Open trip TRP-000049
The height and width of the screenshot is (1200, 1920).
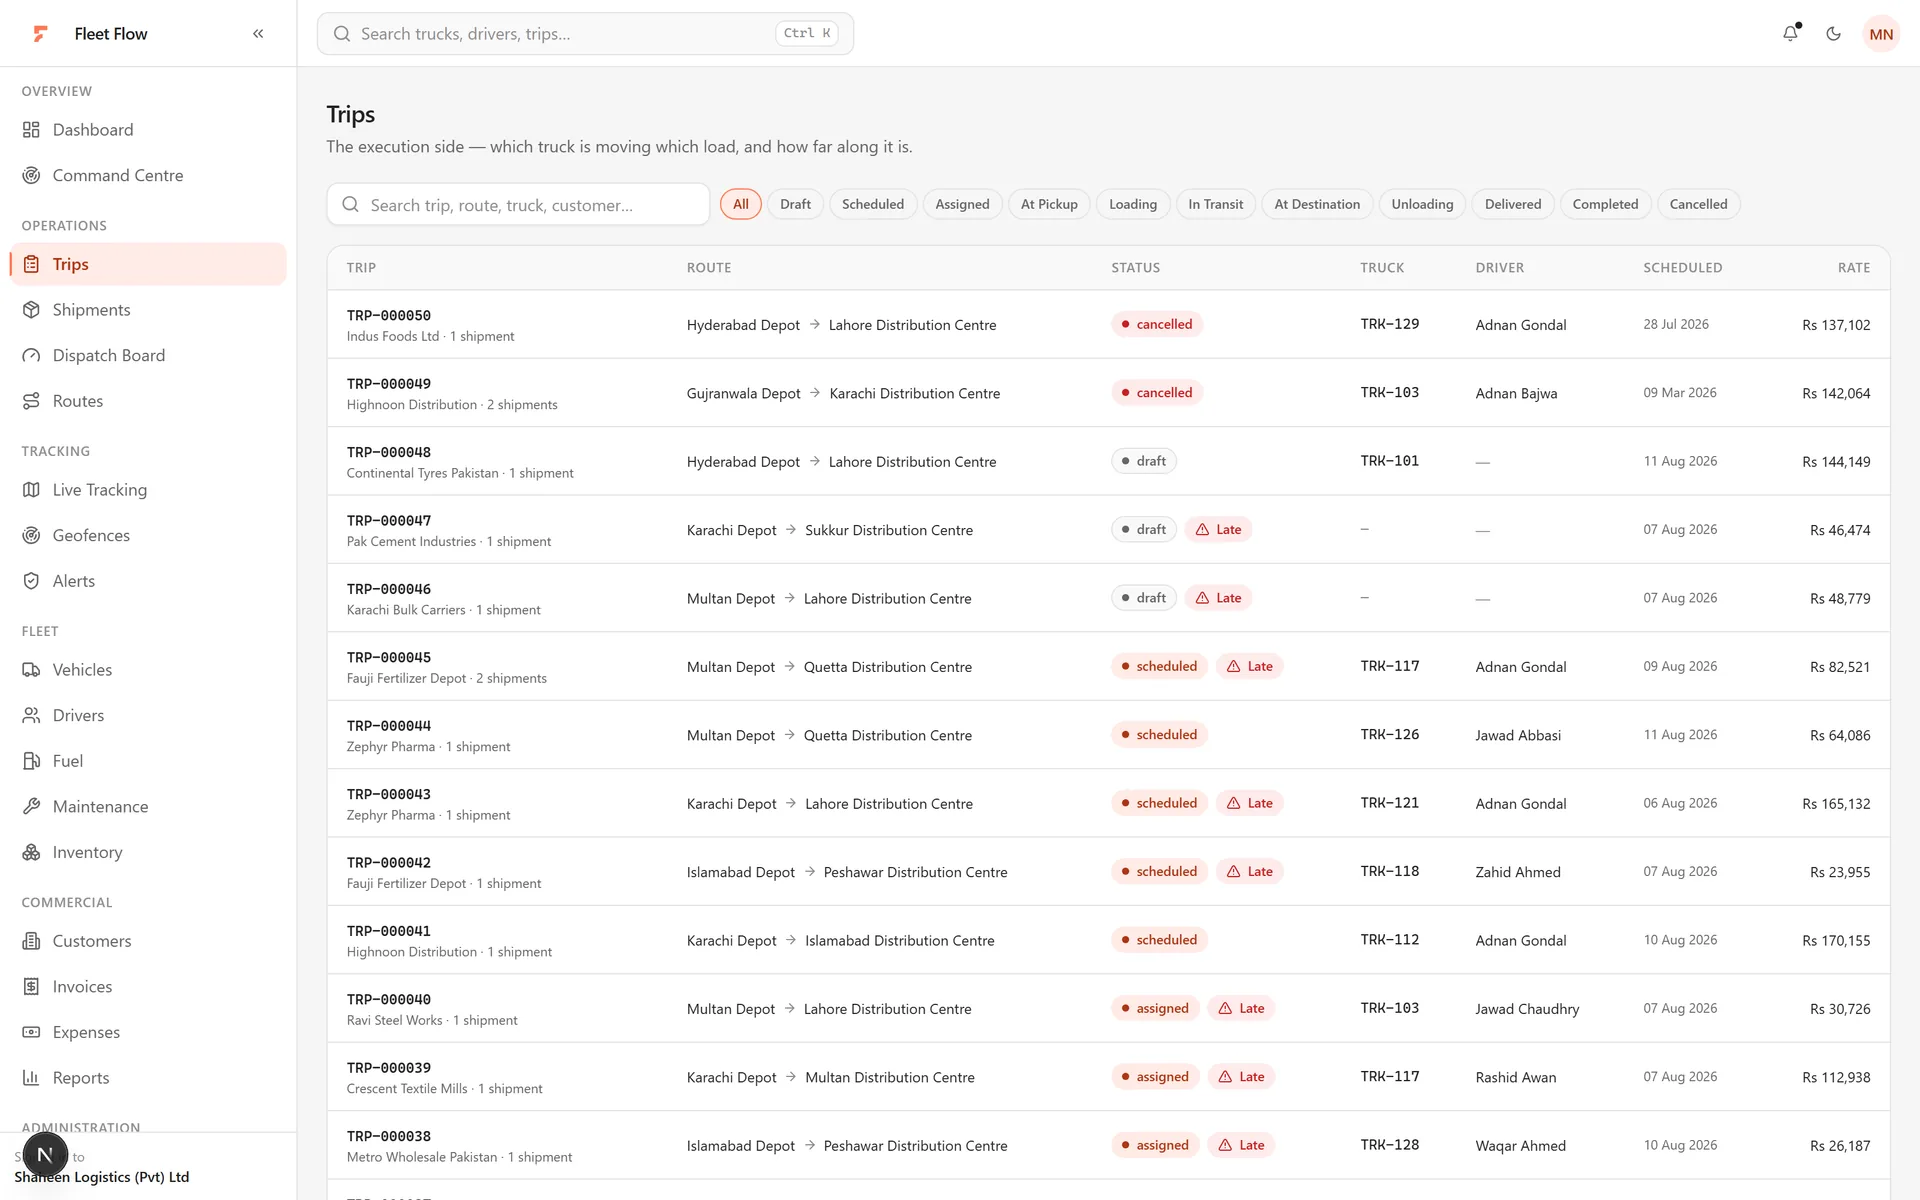(389, 384)
